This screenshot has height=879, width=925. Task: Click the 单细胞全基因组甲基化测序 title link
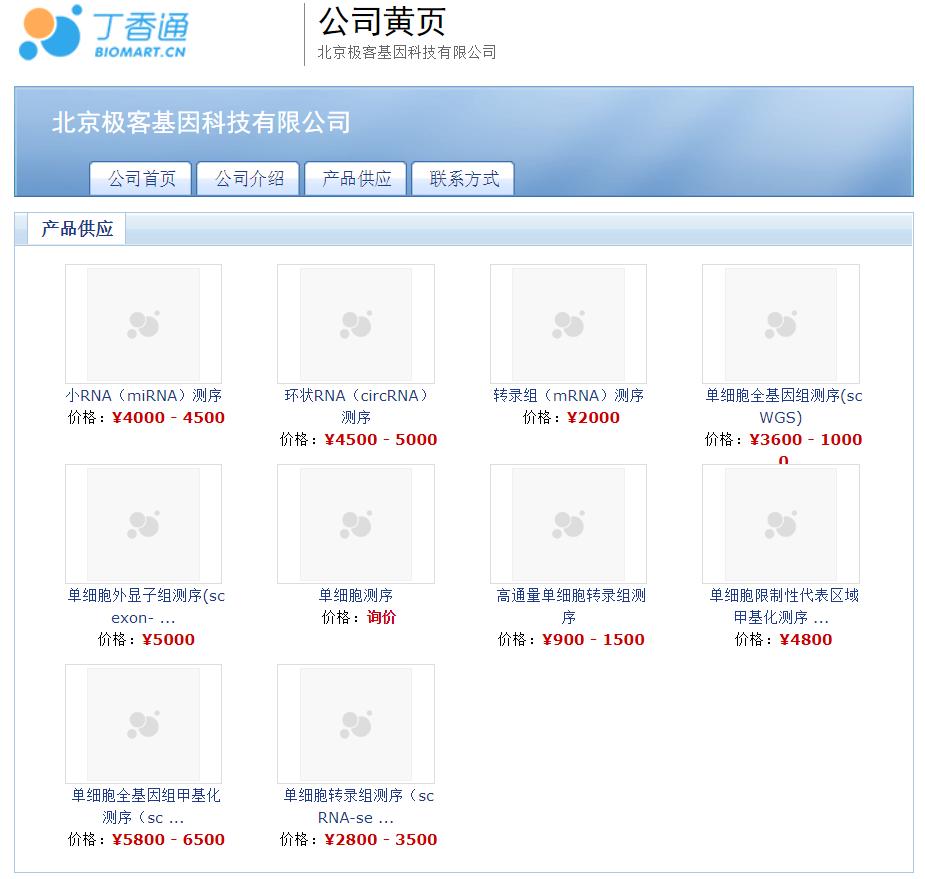click(x=145, y=806)
